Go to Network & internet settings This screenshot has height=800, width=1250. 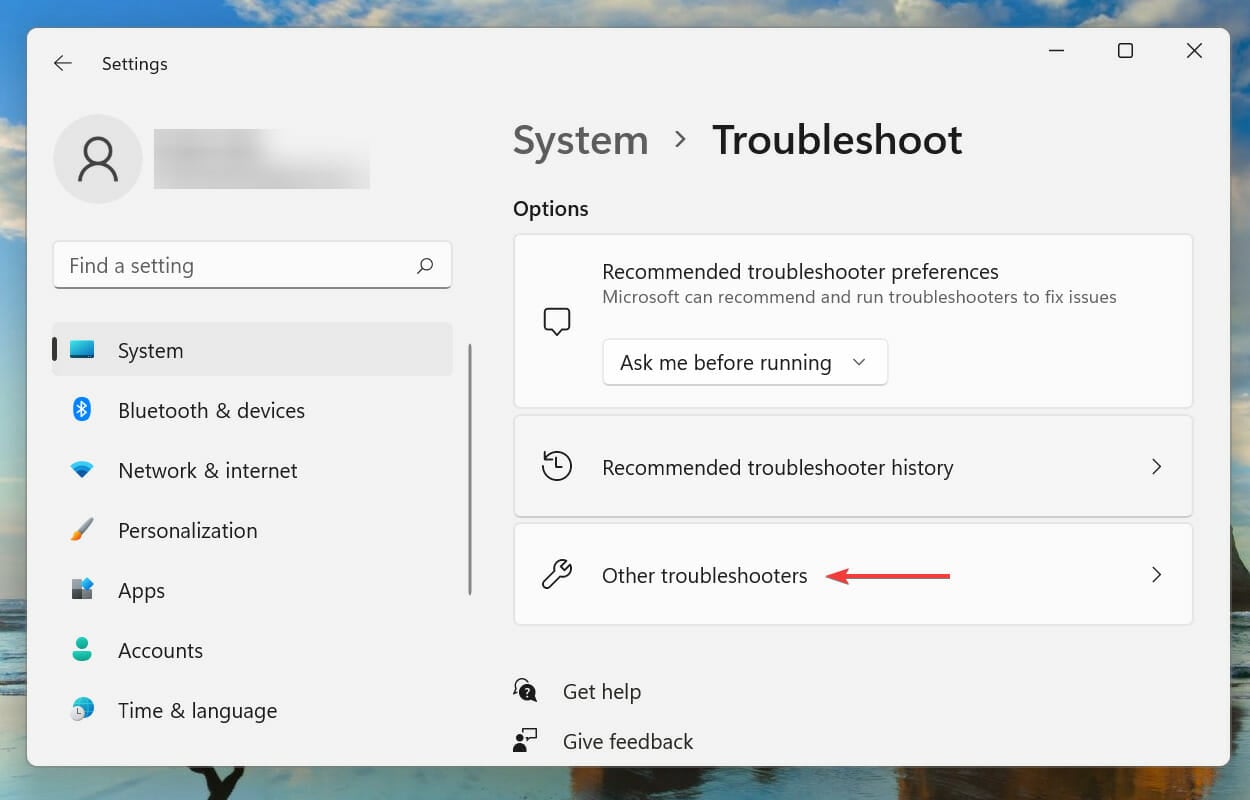252,470
